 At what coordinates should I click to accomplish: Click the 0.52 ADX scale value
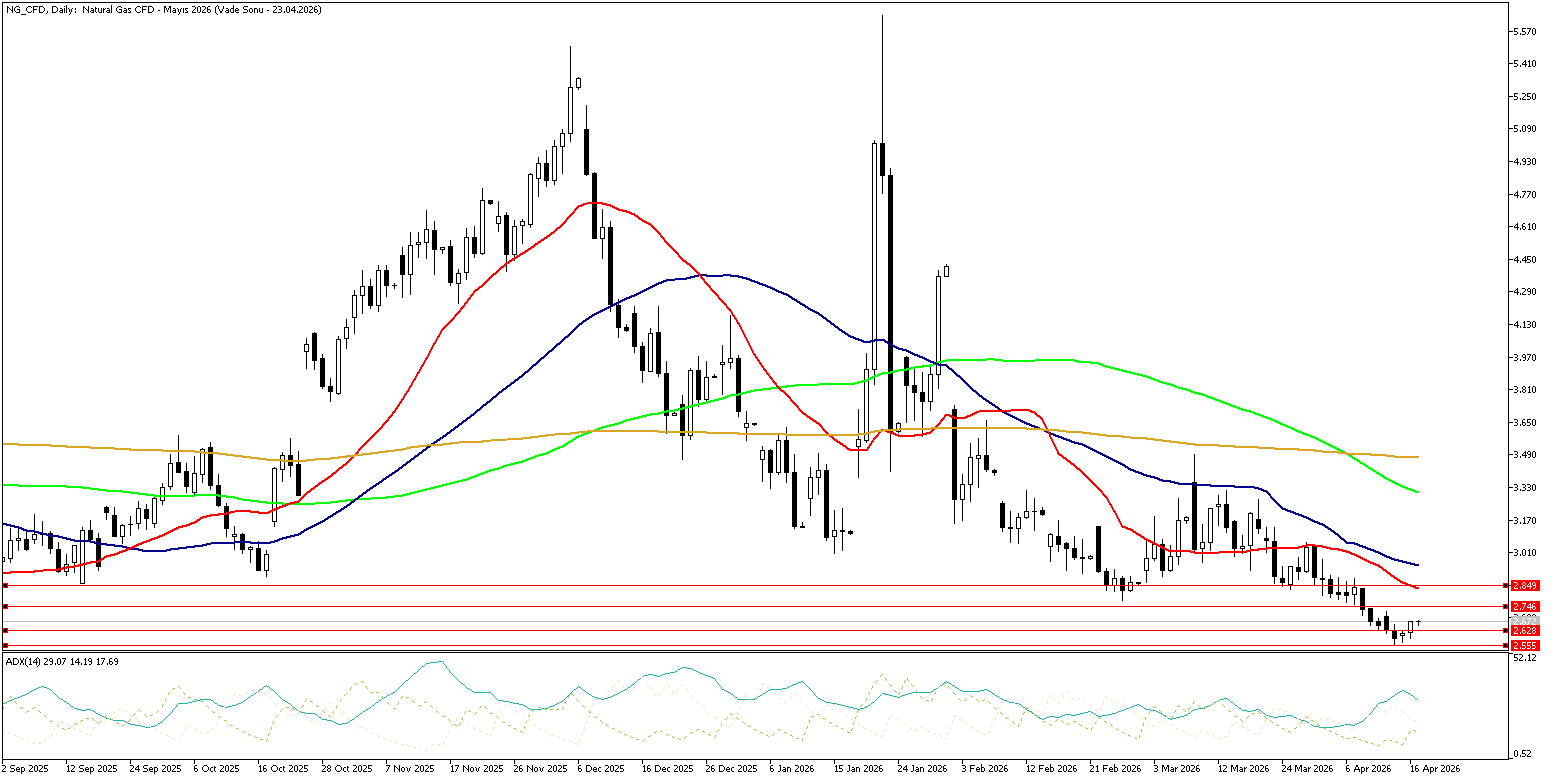click(1522, 754)
